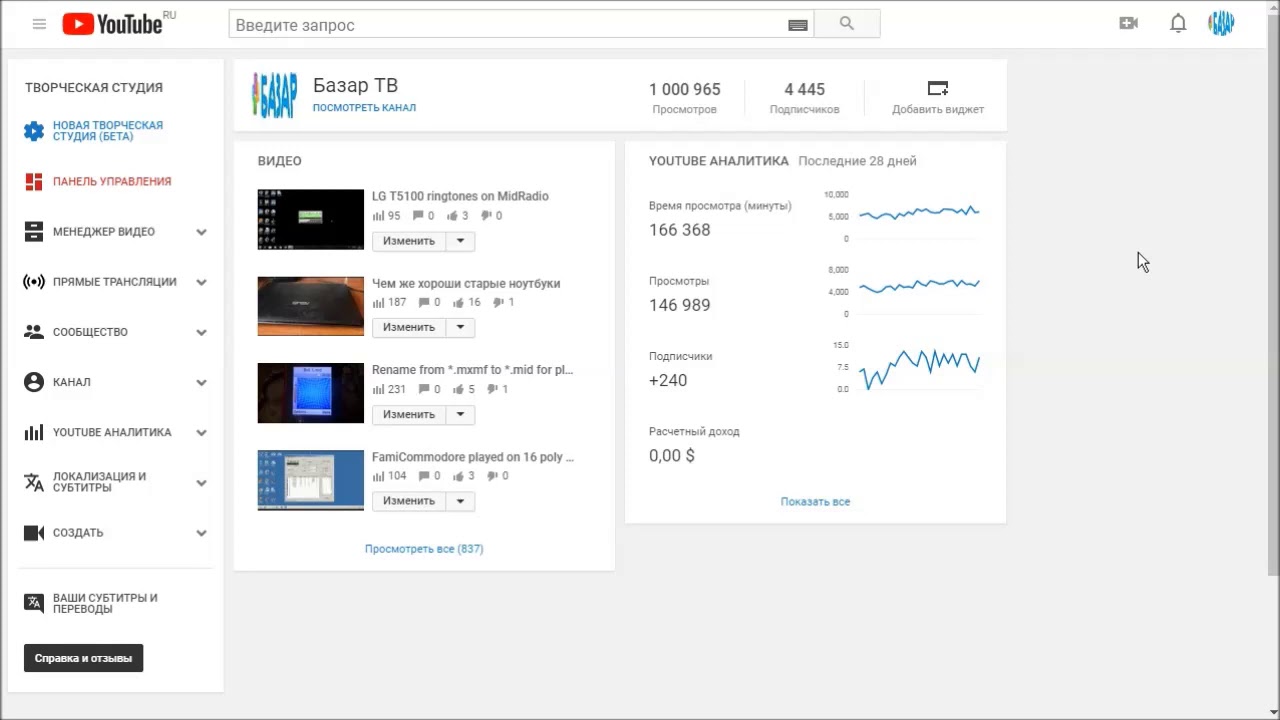Click the Базар ТВ channel logo
Image resolution: width=1280 pixels, height=720 pixels.
click(274, 95)
